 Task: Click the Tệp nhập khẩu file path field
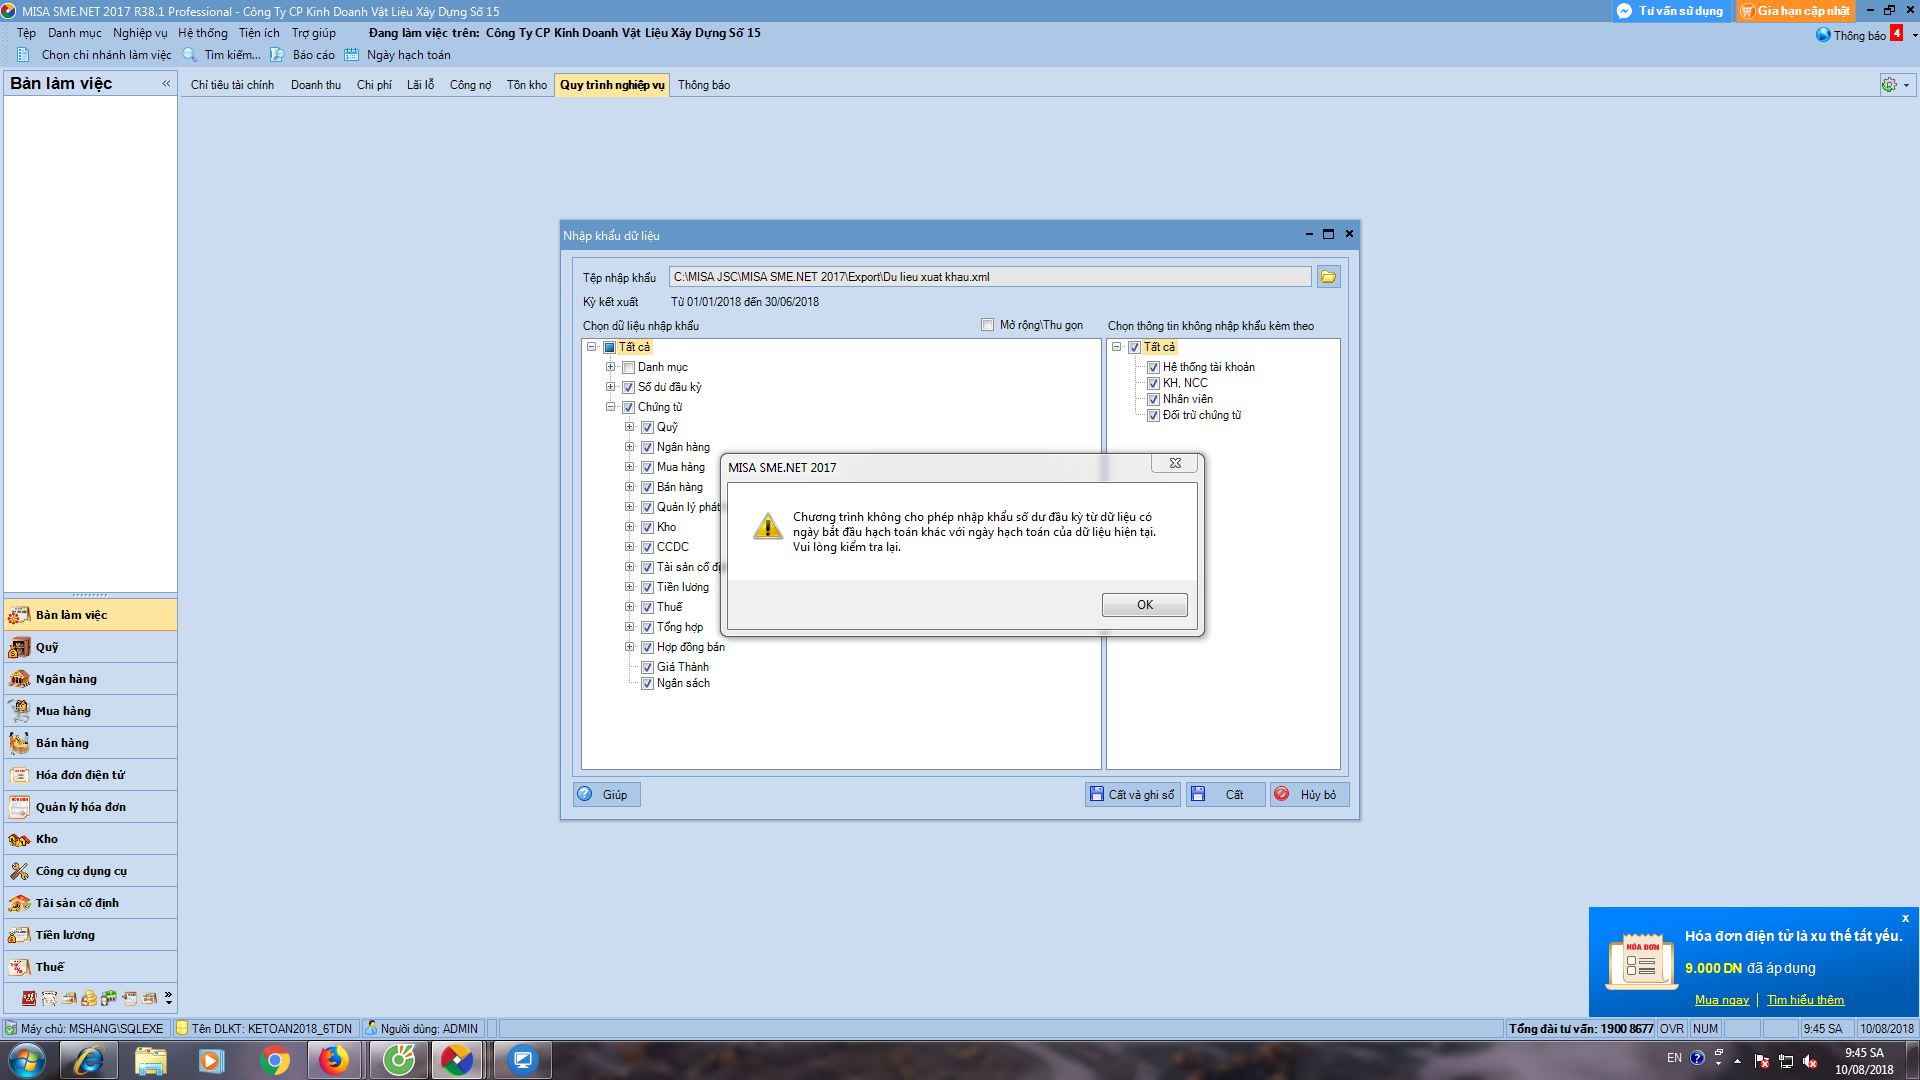pos(990,277)
